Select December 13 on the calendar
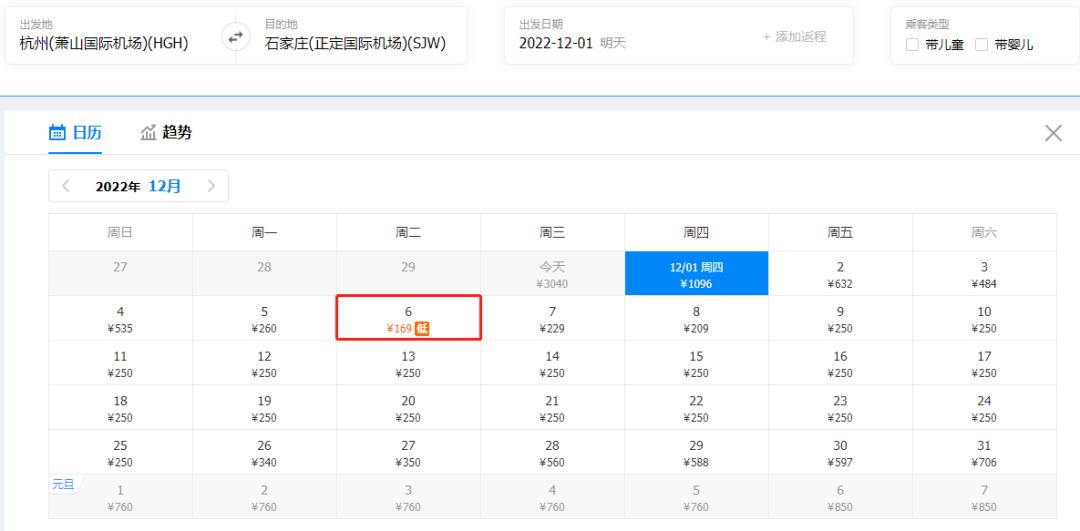Screen dimensions: 1080x531 pos(408,362)
